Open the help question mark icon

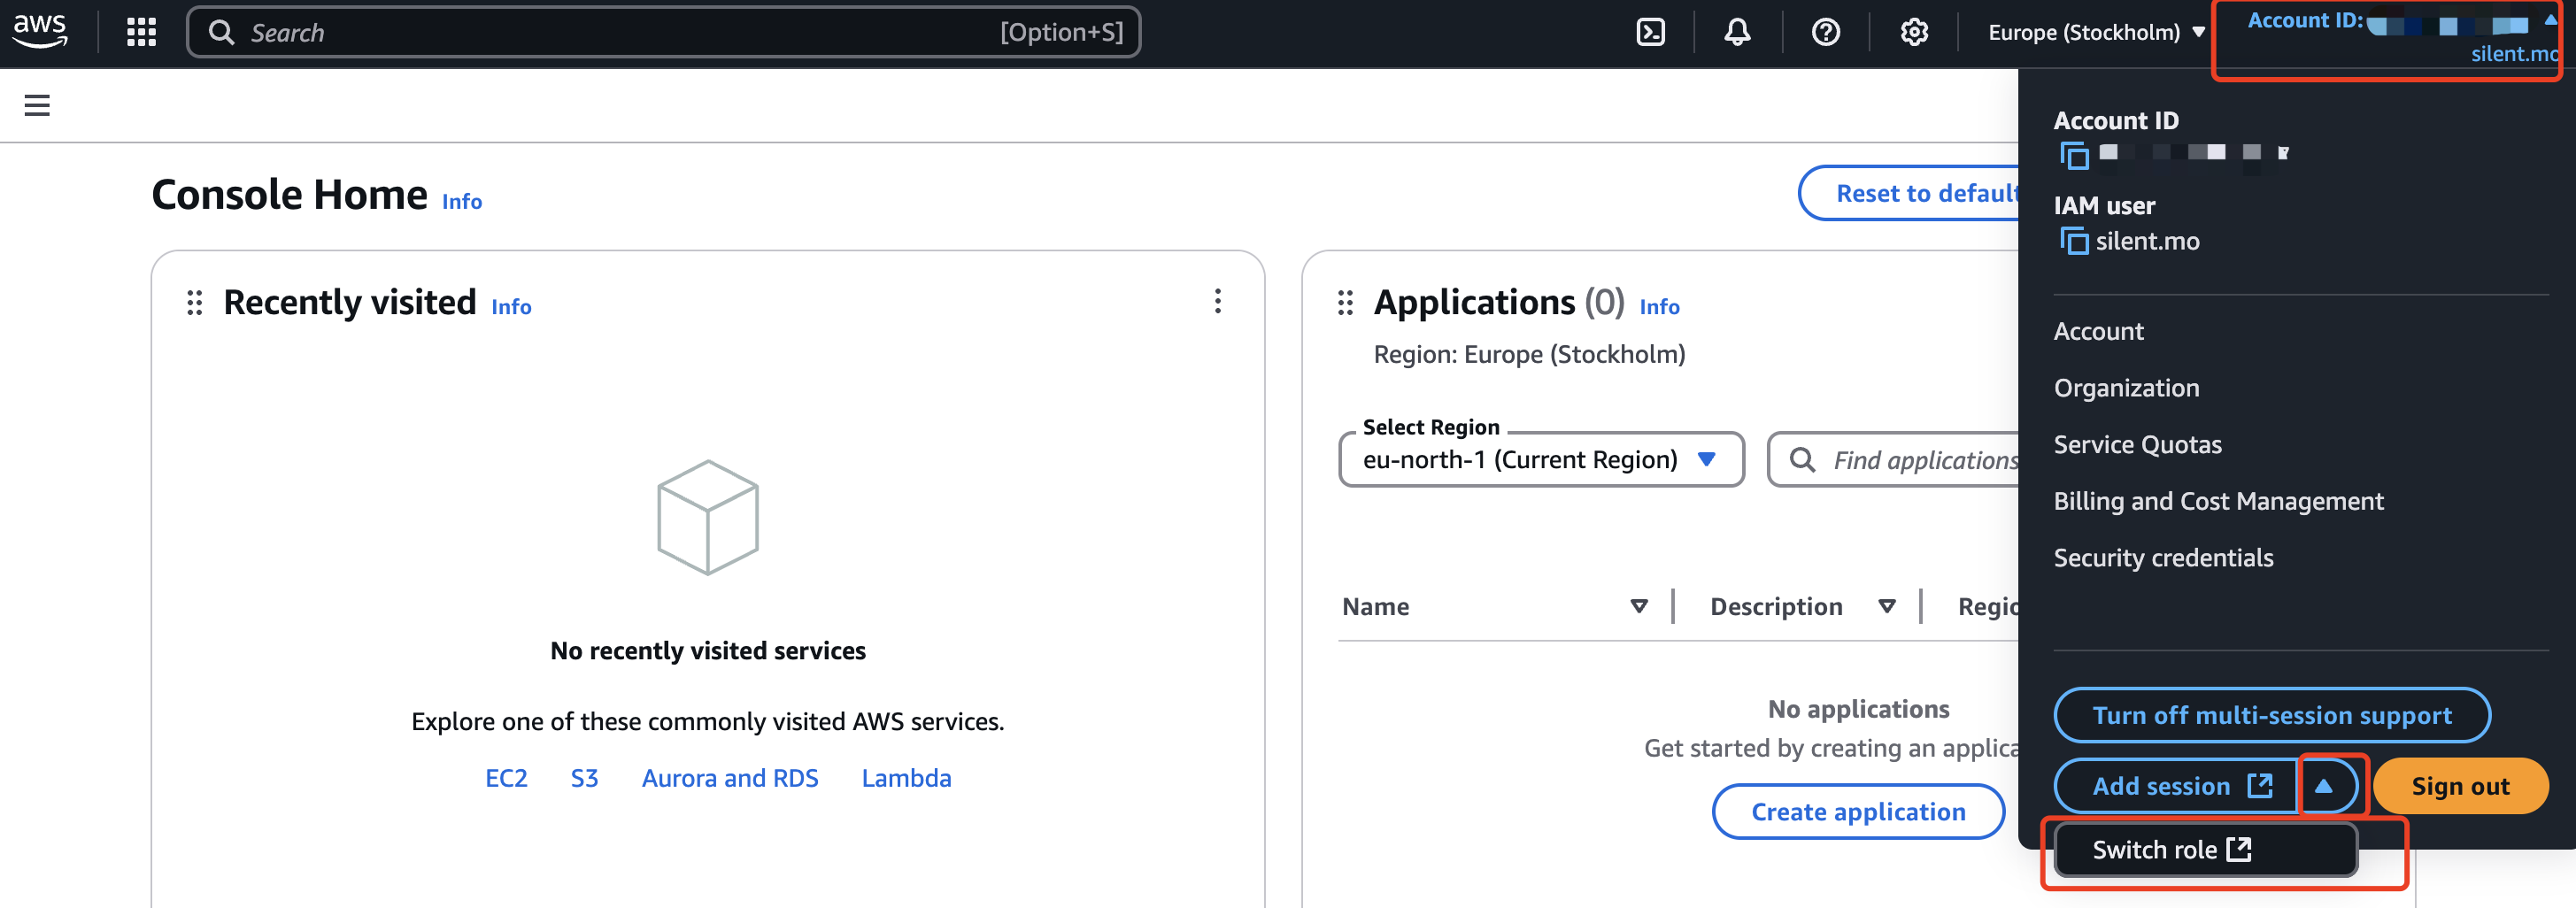[1825, 32]
